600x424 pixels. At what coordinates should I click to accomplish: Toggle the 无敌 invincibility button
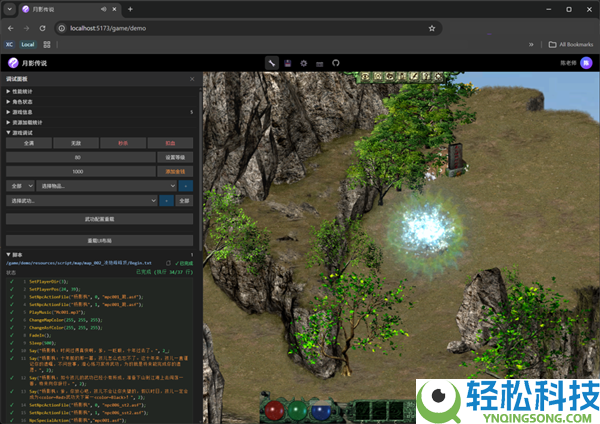coord(76,143)
